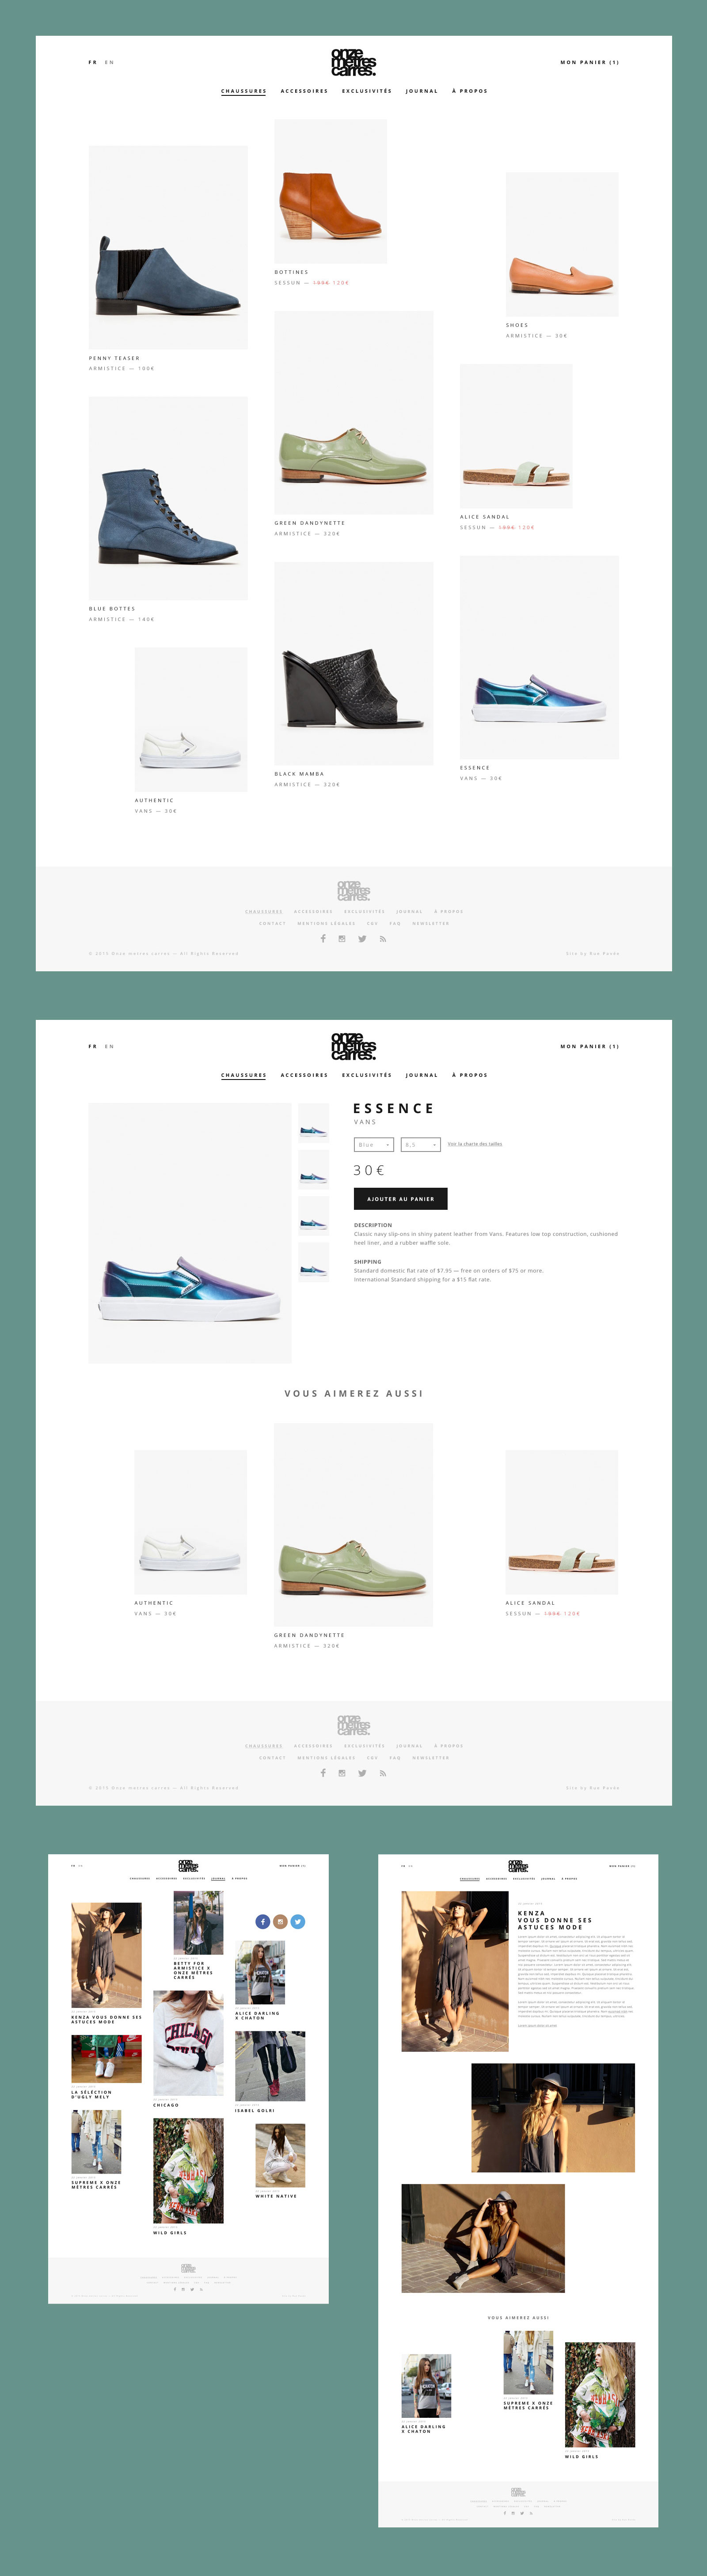Screen dimensions: 707x2576
Task: Click the brown Instagram circle on journal page
Action: click(x=280, y=1921)
